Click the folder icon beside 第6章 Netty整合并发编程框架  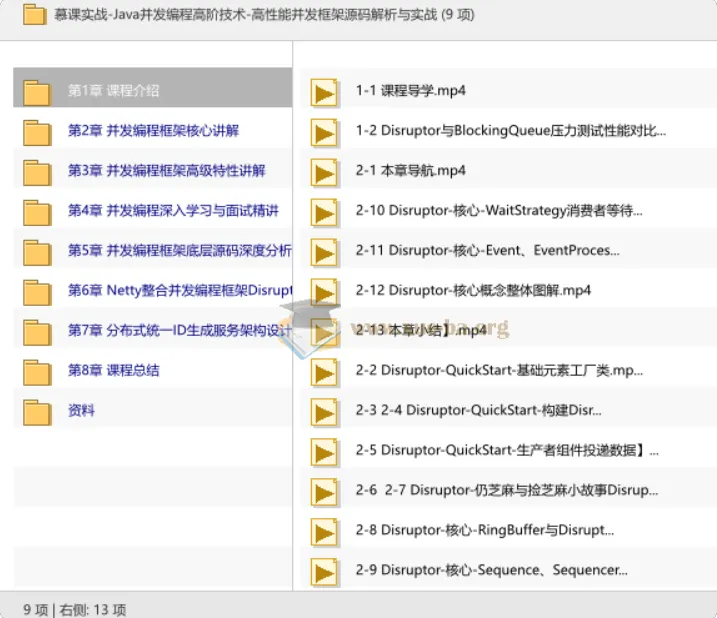pos(37,293)
